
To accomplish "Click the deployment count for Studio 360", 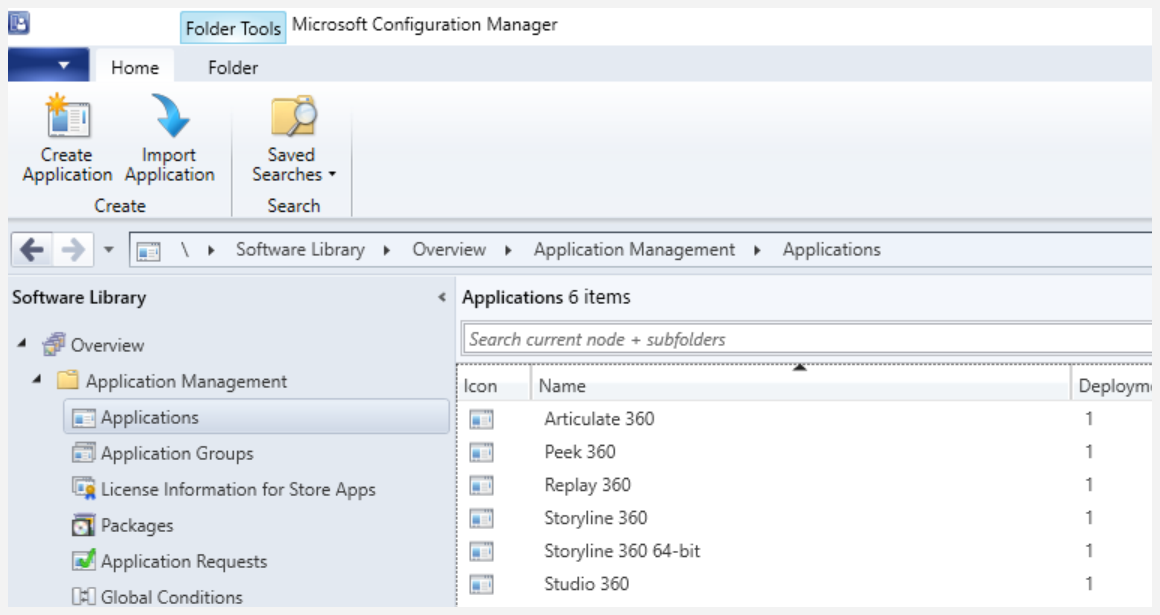I will pyautogui.click(x=1089, y=584).
